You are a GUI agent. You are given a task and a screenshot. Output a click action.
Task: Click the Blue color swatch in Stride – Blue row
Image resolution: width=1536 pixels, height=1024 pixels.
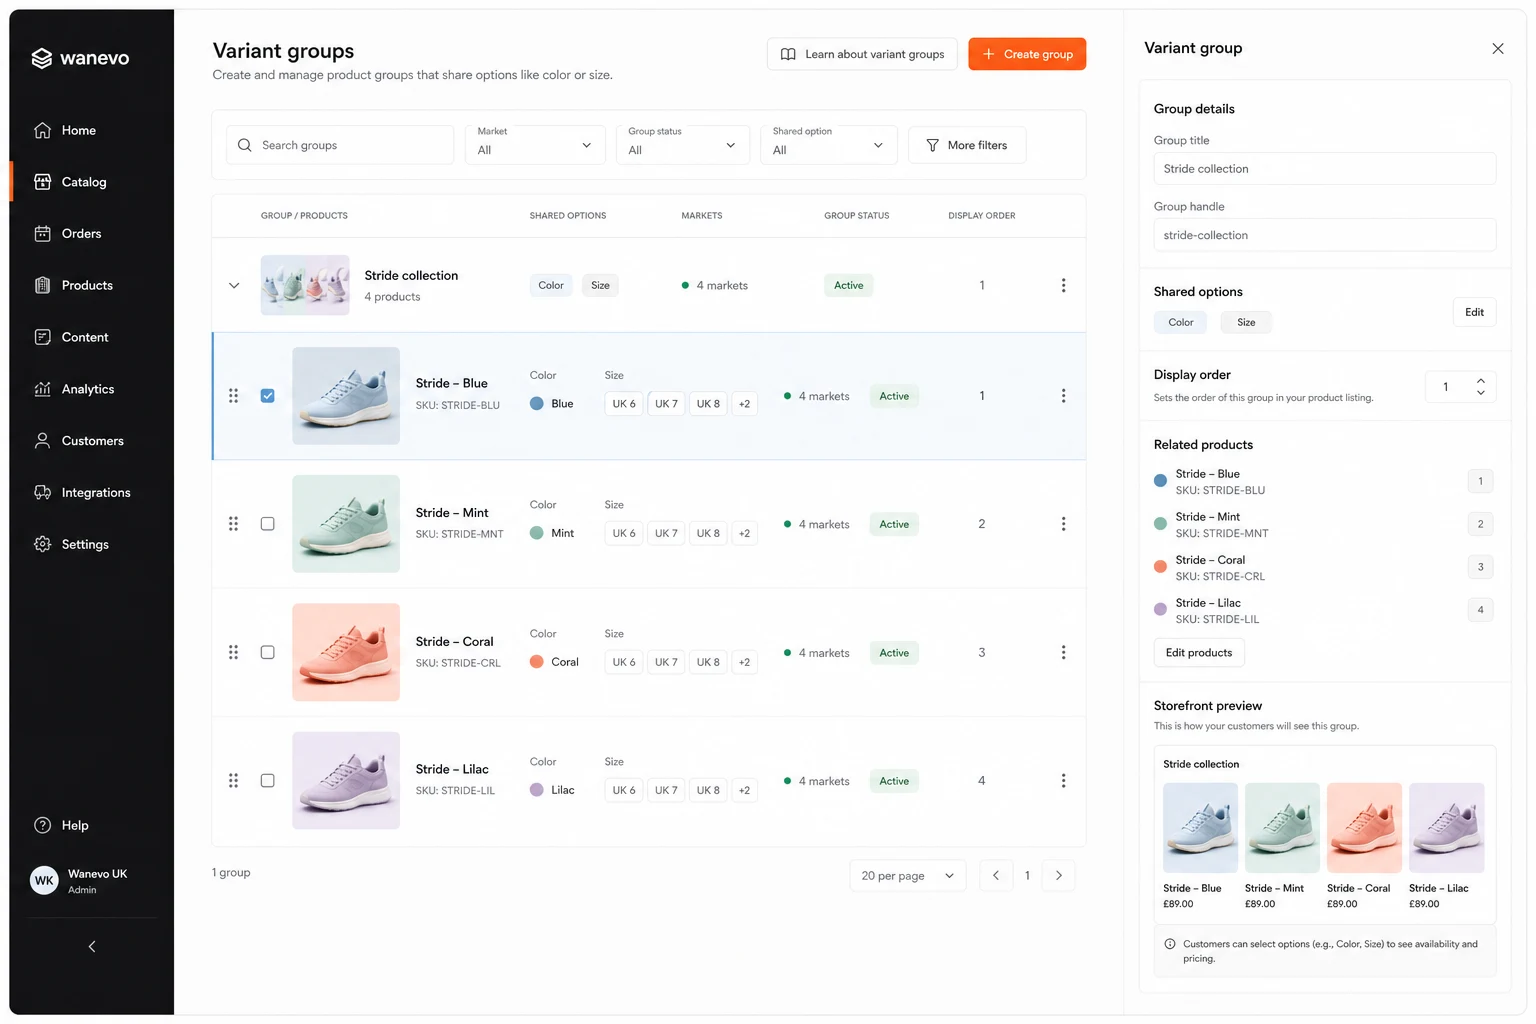coord(537,404)
